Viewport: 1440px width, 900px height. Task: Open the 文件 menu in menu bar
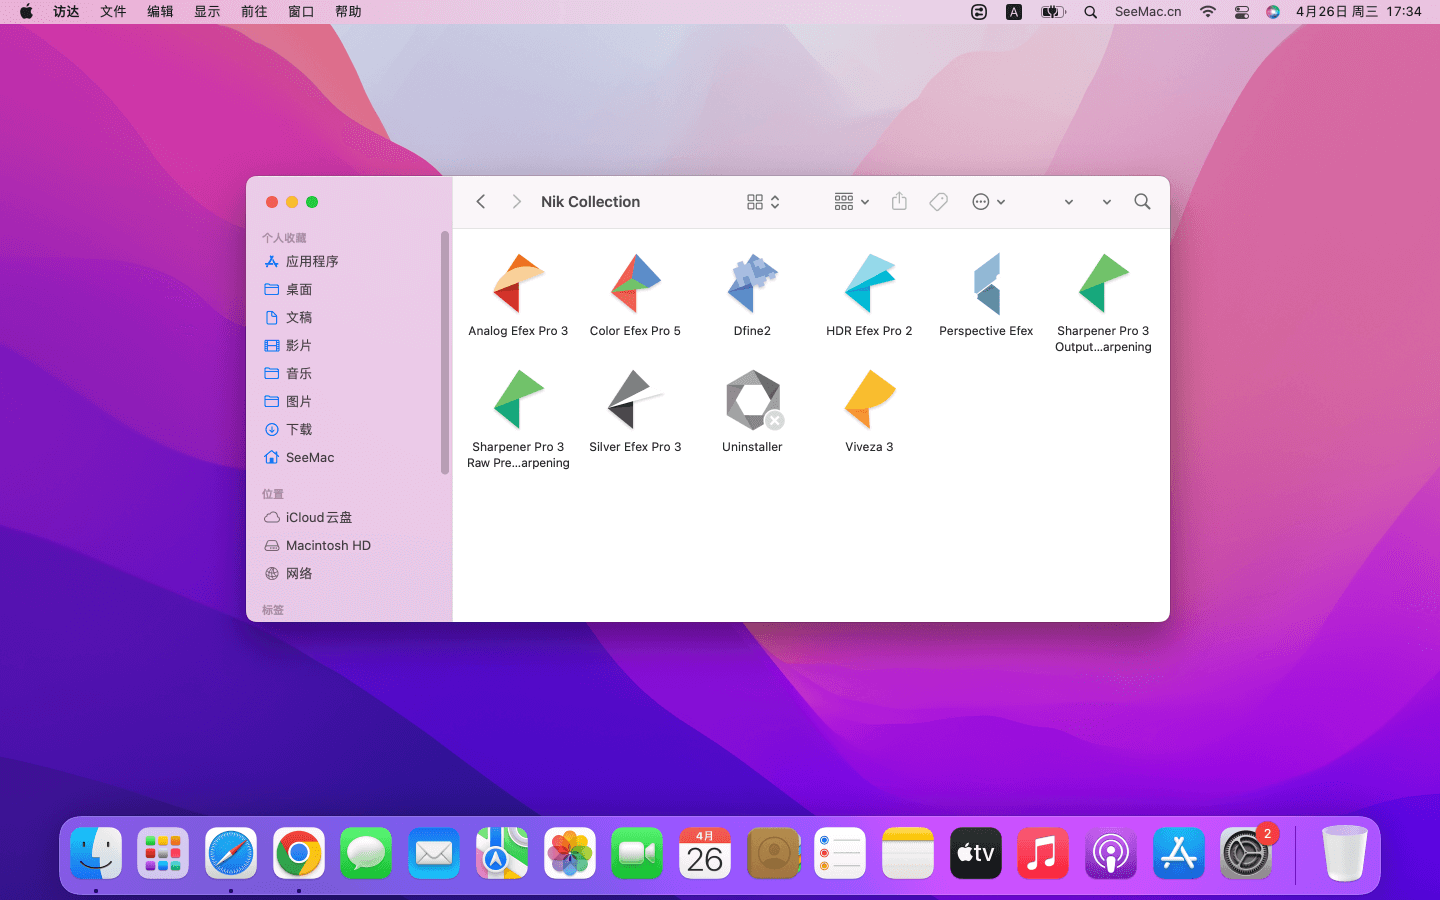click(x=113, y=12)
